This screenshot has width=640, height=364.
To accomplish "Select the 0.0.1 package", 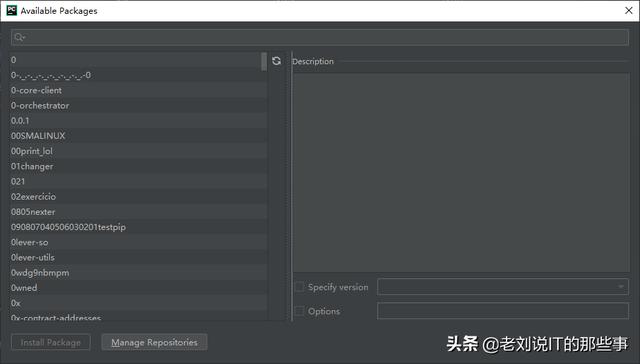I will click(x=138, y=121).
